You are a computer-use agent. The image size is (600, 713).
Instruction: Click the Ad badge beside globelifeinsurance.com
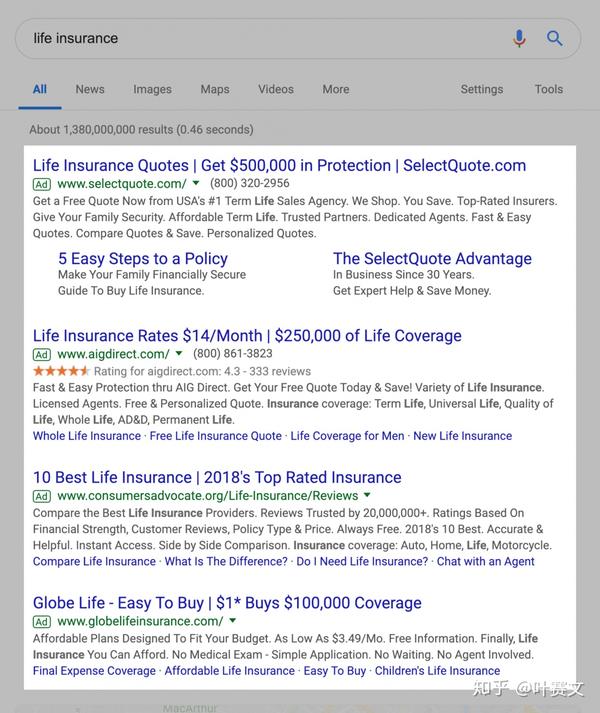tap(41, 622)
